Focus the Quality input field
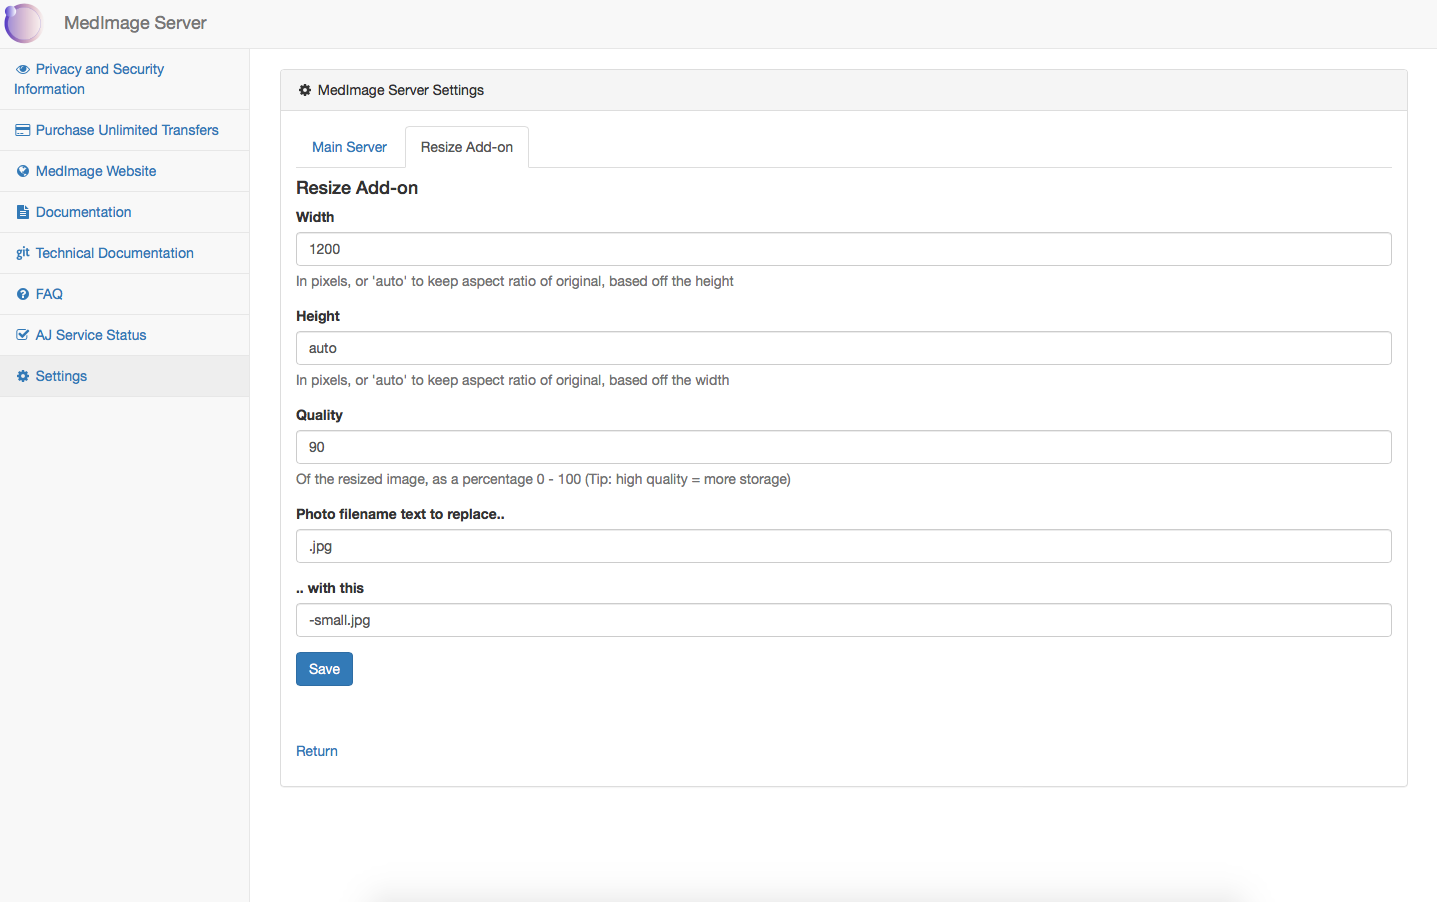Image resolution: width=1437 pixels, height=902 pixels. 844,447
